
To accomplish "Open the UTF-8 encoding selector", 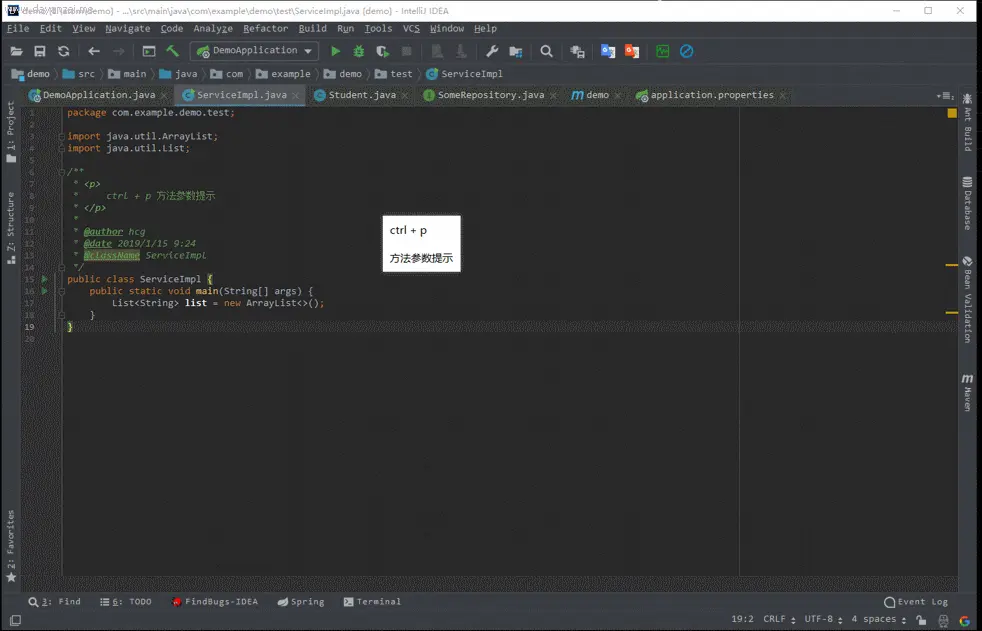I will pos(823,619).
